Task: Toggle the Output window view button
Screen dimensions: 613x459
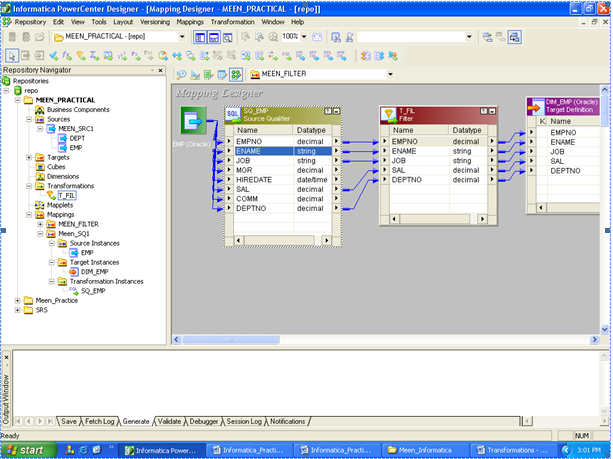Action: click(214, 37)
